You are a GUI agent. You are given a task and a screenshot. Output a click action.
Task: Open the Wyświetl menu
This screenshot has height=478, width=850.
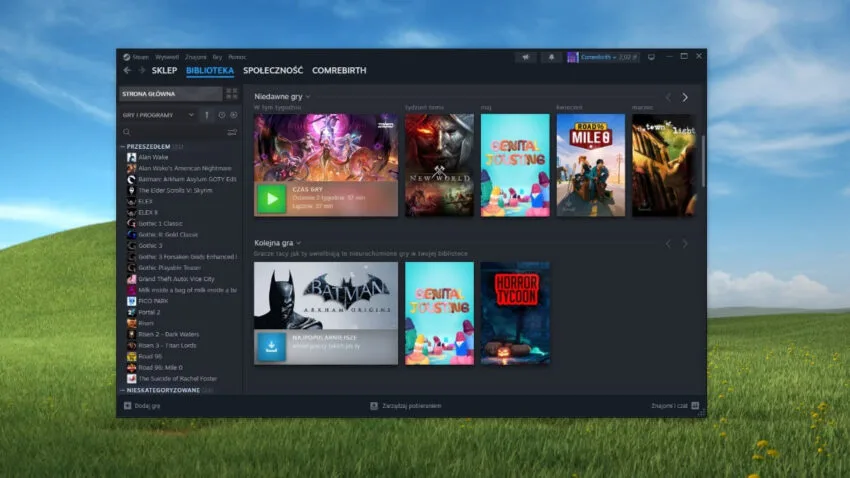point(167,57)
